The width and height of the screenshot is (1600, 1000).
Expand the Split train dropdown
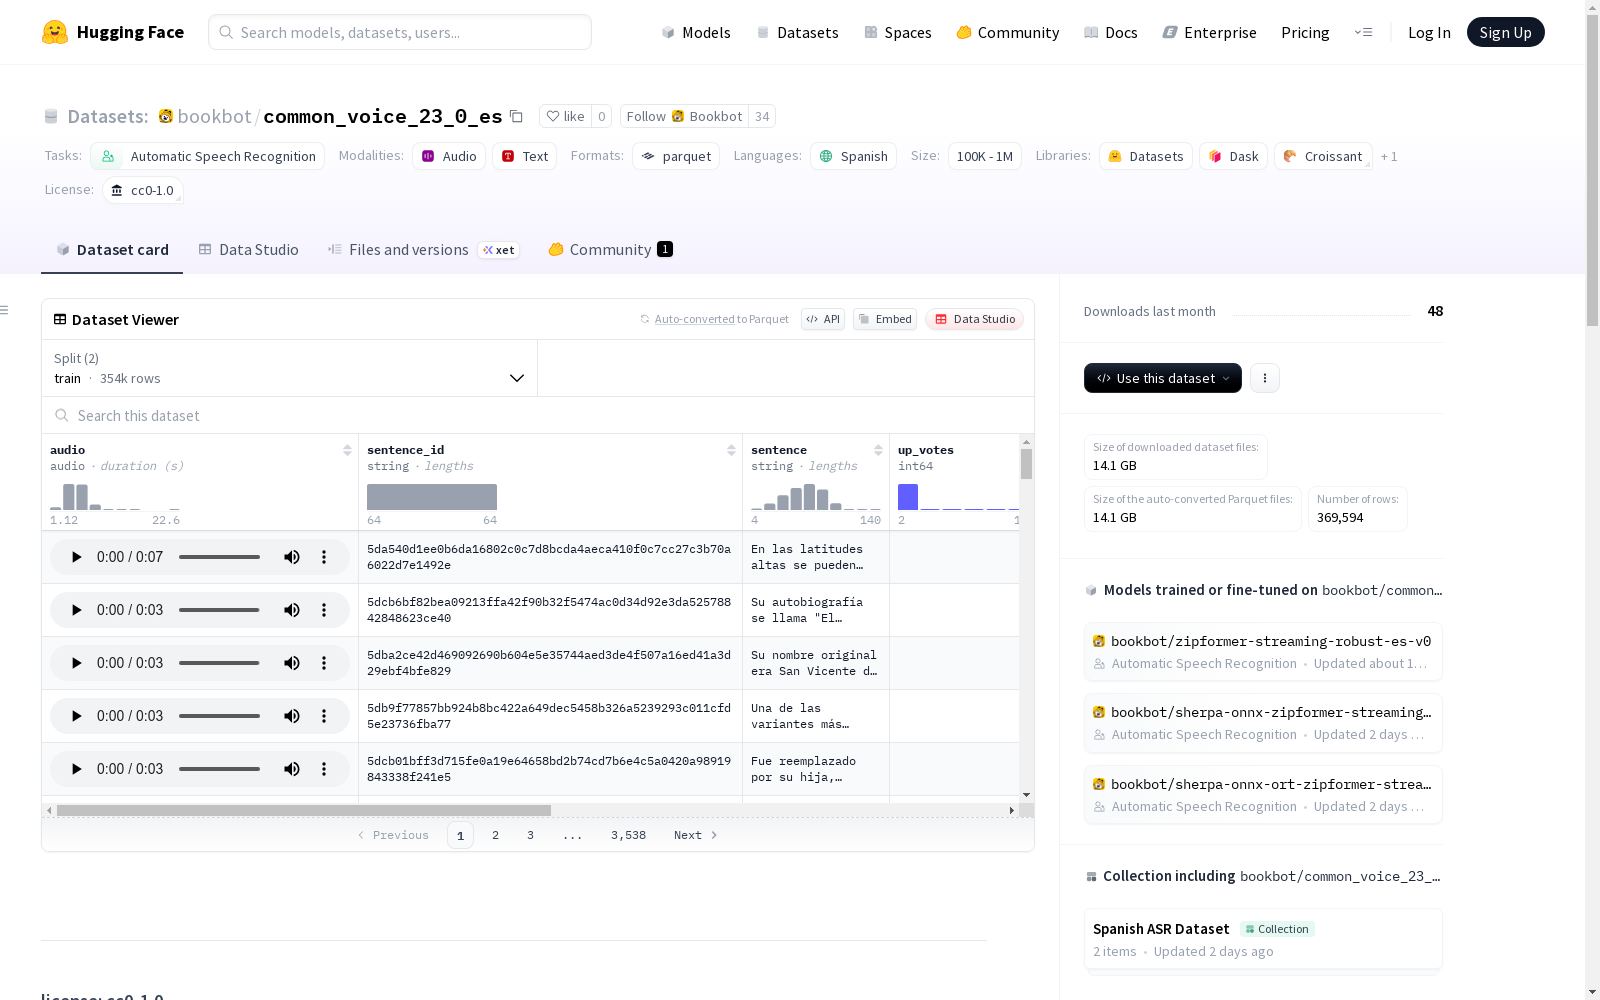click(x=289, y=368)
